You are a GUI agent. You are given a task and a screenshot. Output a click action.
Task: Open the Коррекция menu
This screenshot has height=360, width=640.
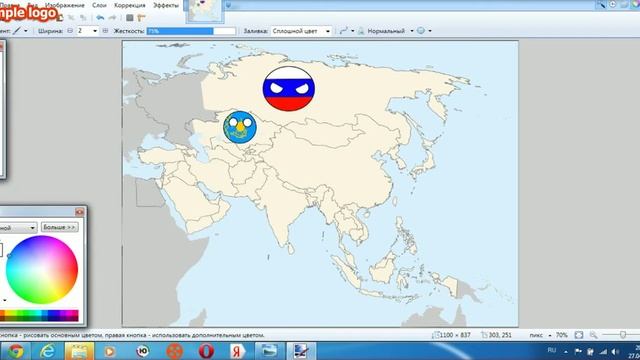coord(130,5)
